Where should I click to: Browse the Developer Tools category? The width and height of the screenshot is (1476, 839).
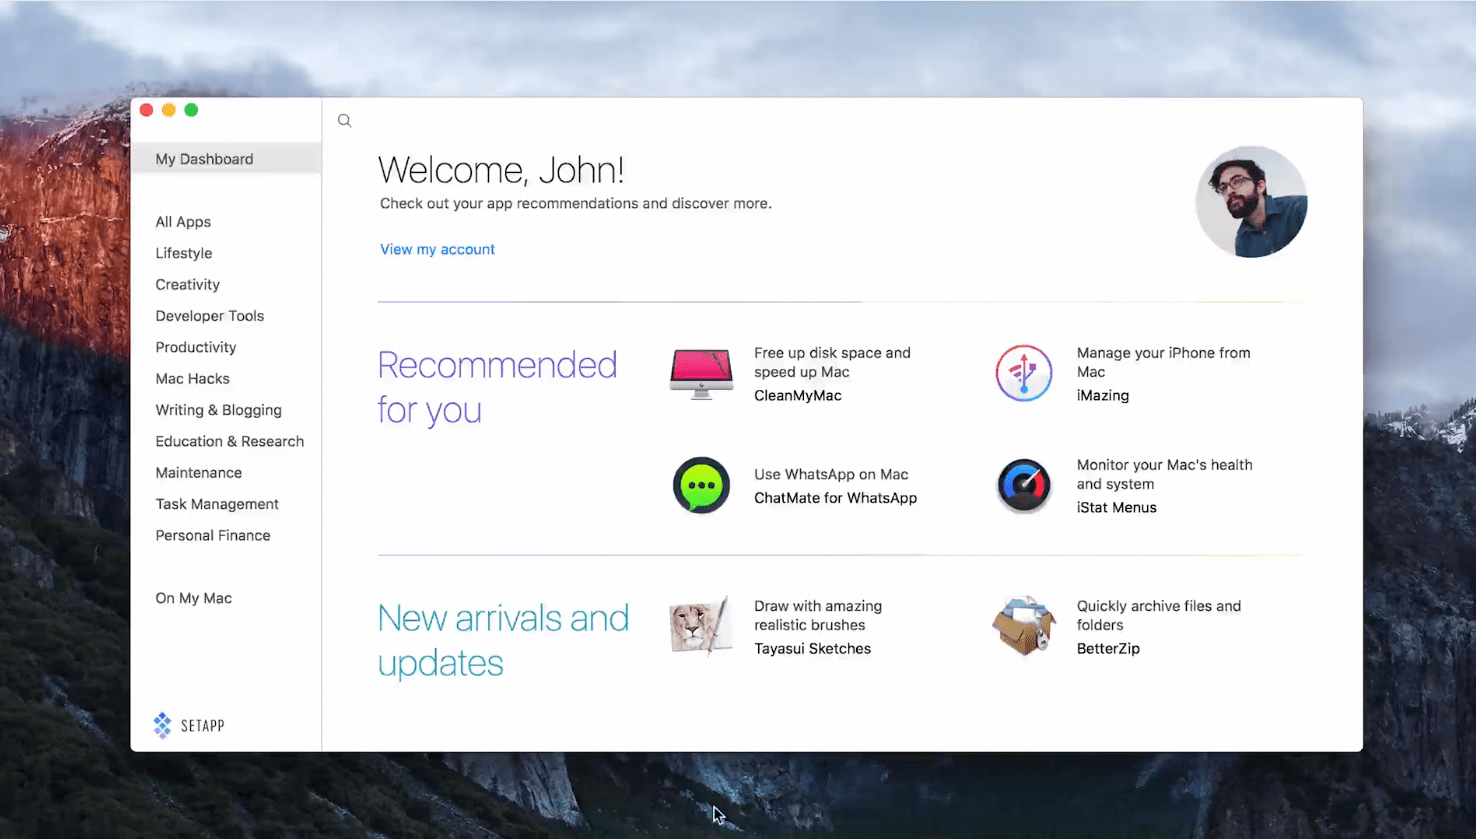209,316
